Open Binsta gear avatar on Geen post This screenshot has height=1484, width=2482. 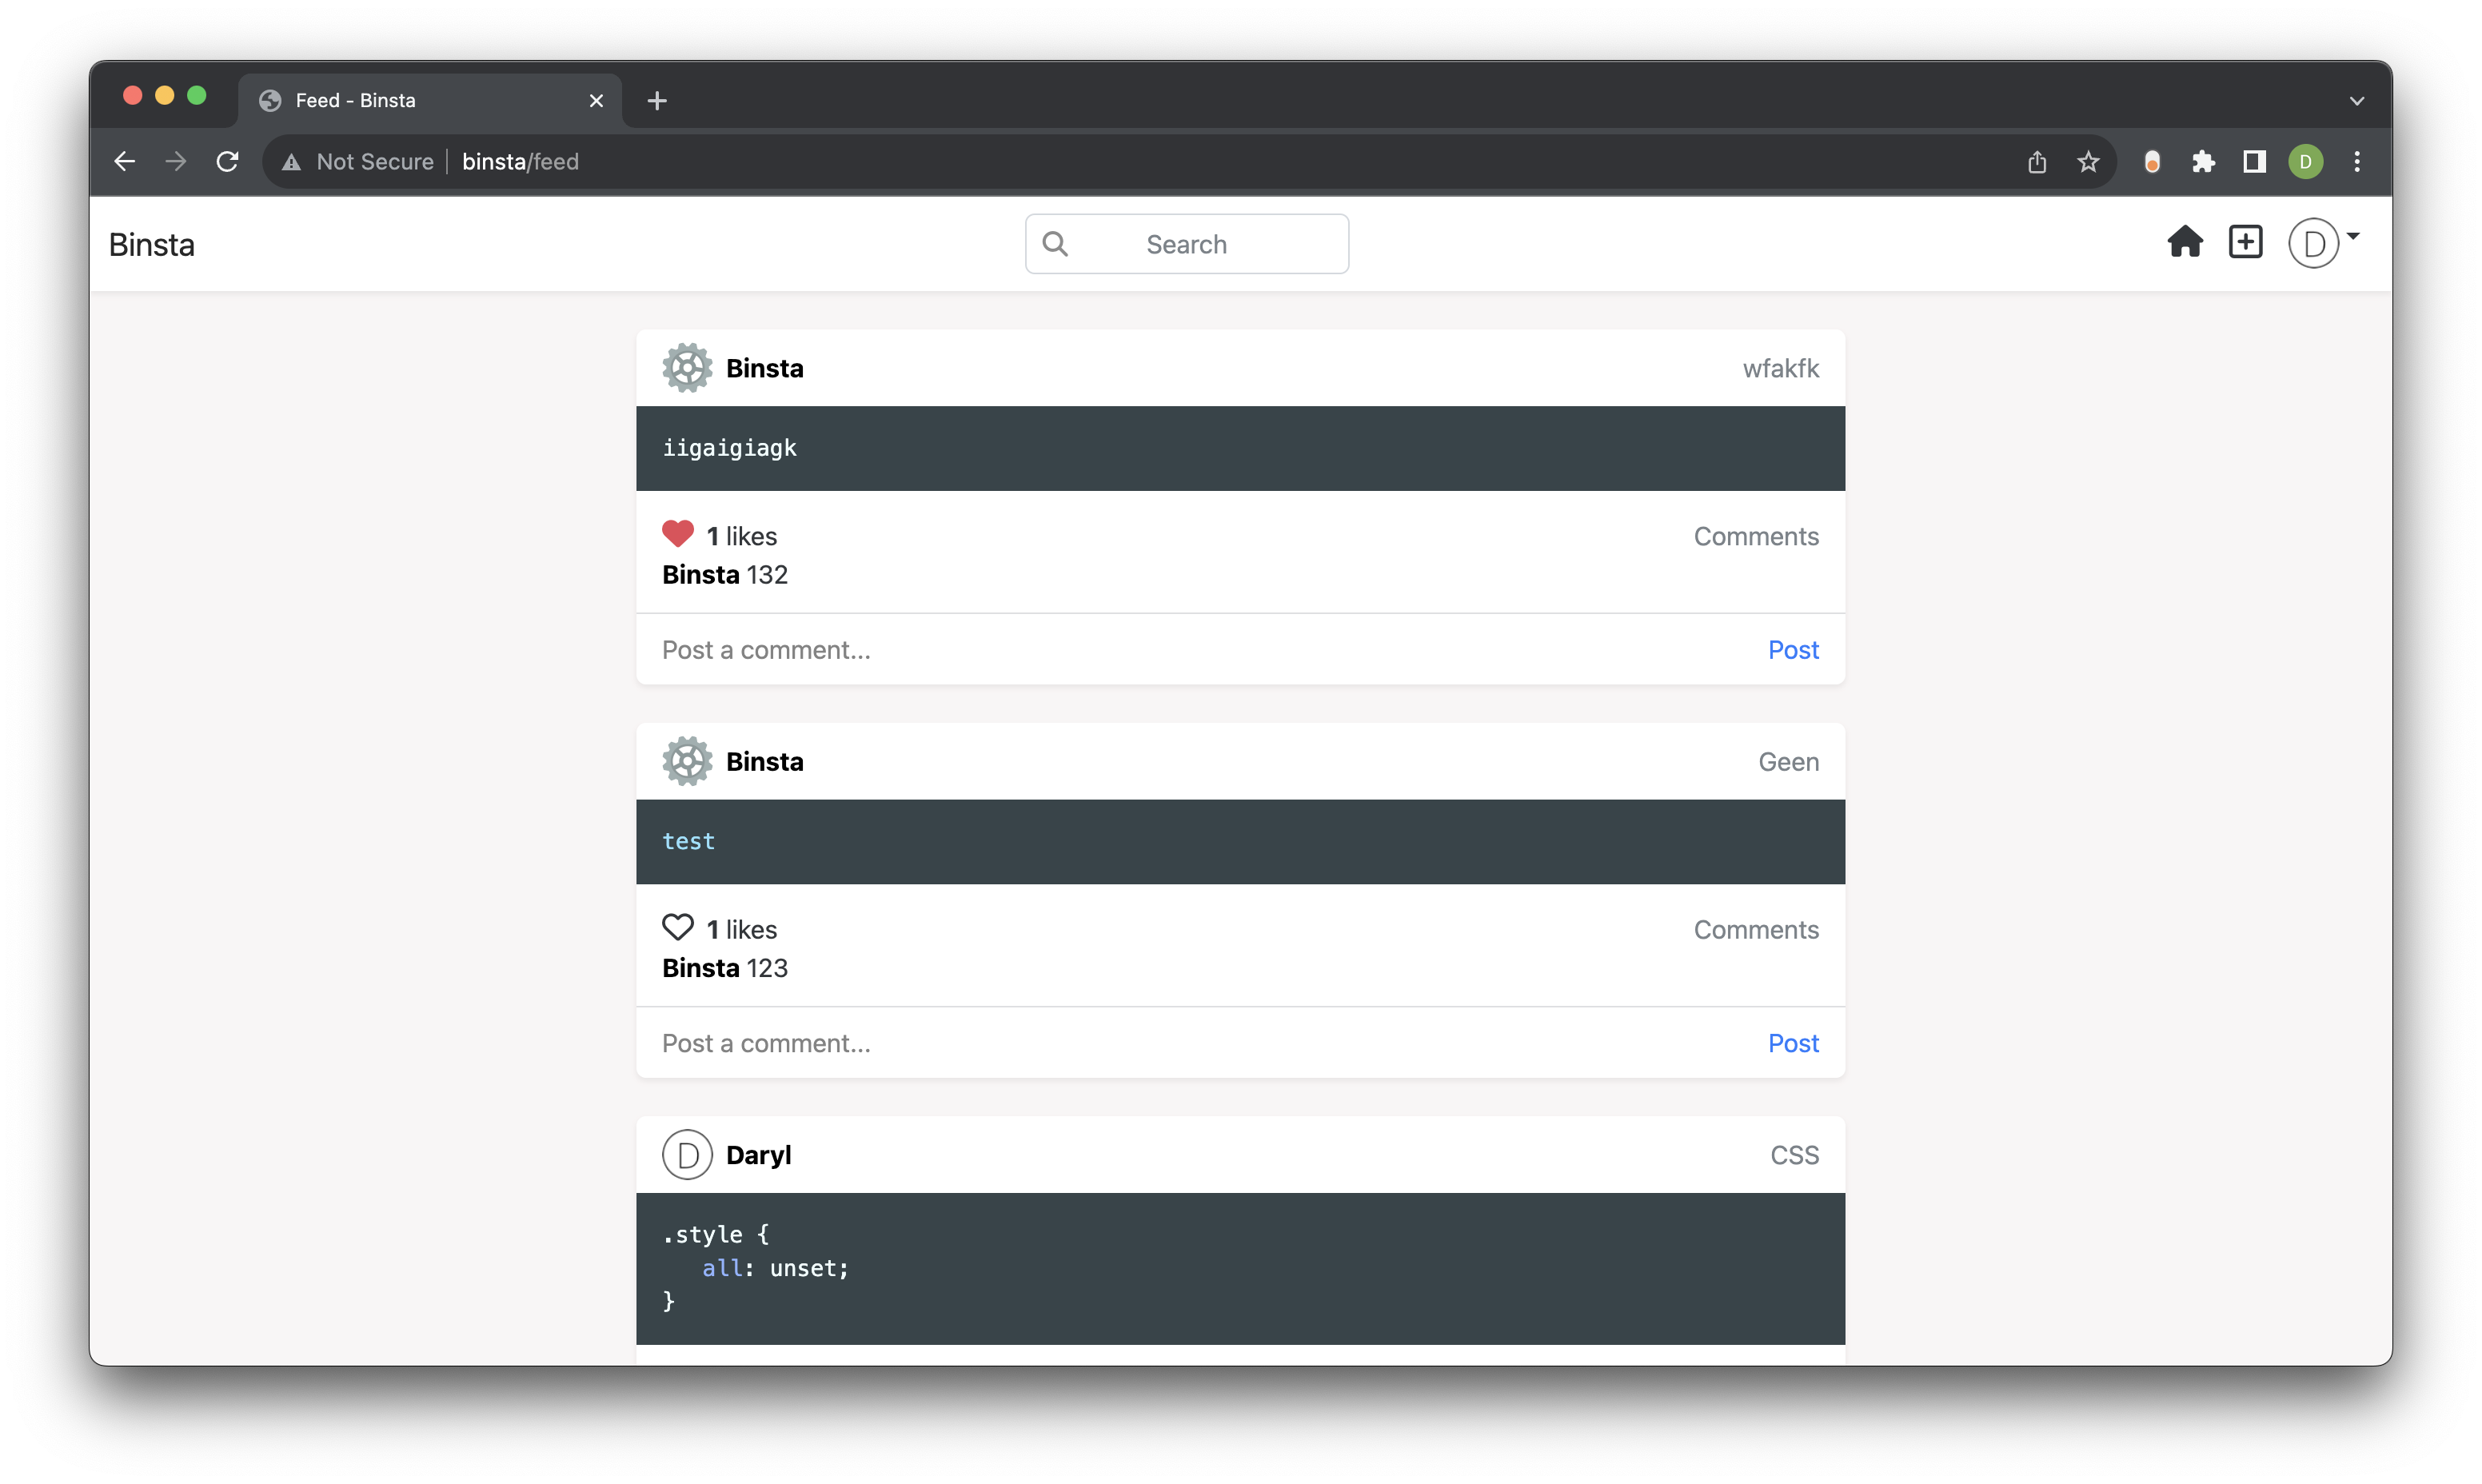tap(687, 761)
